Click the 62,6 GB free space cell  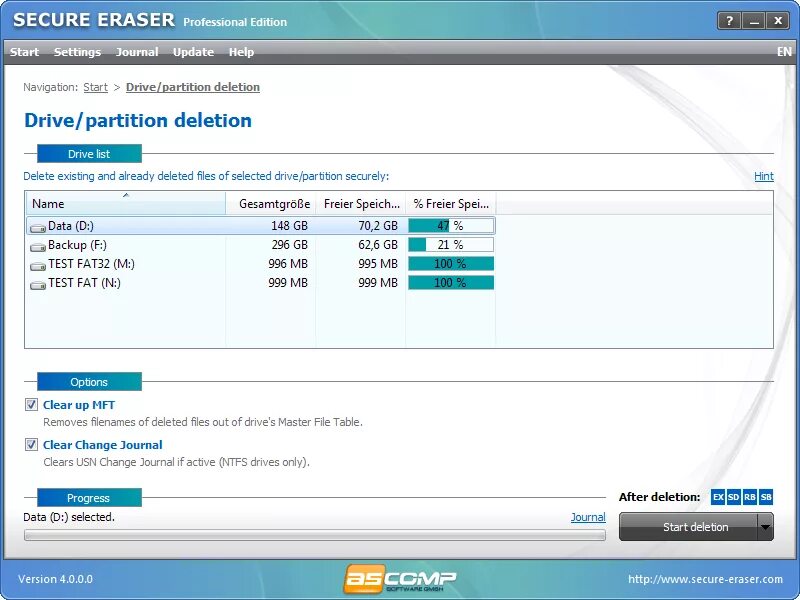pos(378,245)
